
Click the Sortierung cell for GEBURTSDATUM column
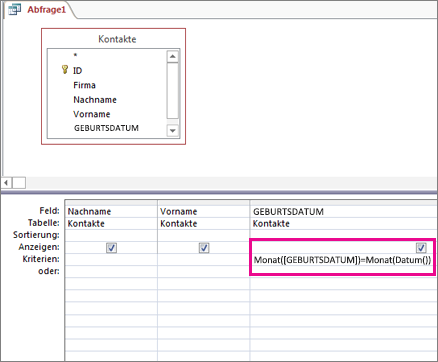[344, 235]
